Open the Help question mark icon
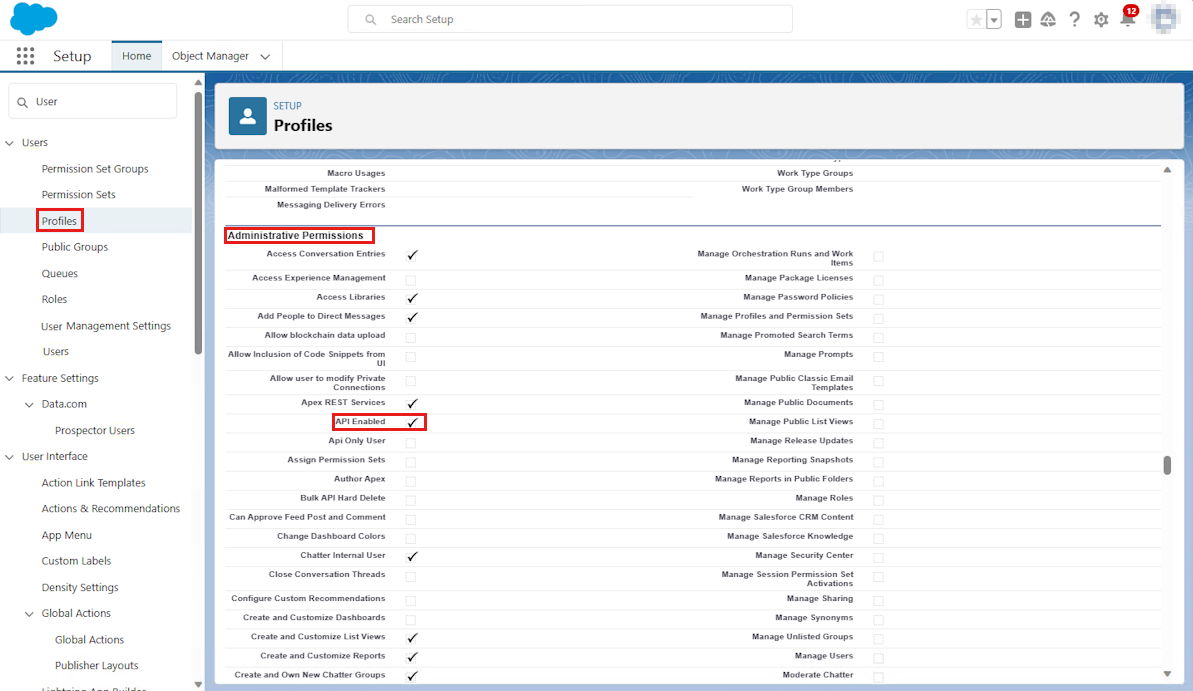The height and width of the screenshot is (691, 1193). pos(1074,20)
